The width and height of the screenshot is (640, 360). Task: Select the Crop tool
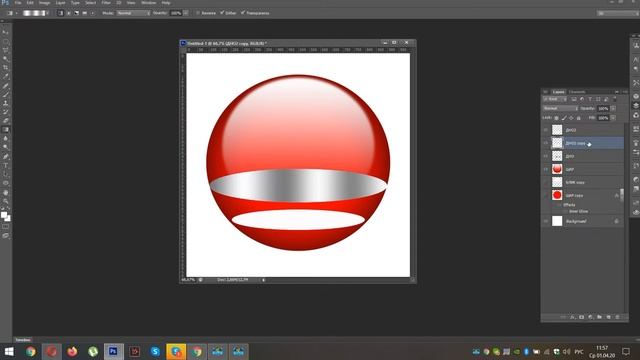click(5, 67)
